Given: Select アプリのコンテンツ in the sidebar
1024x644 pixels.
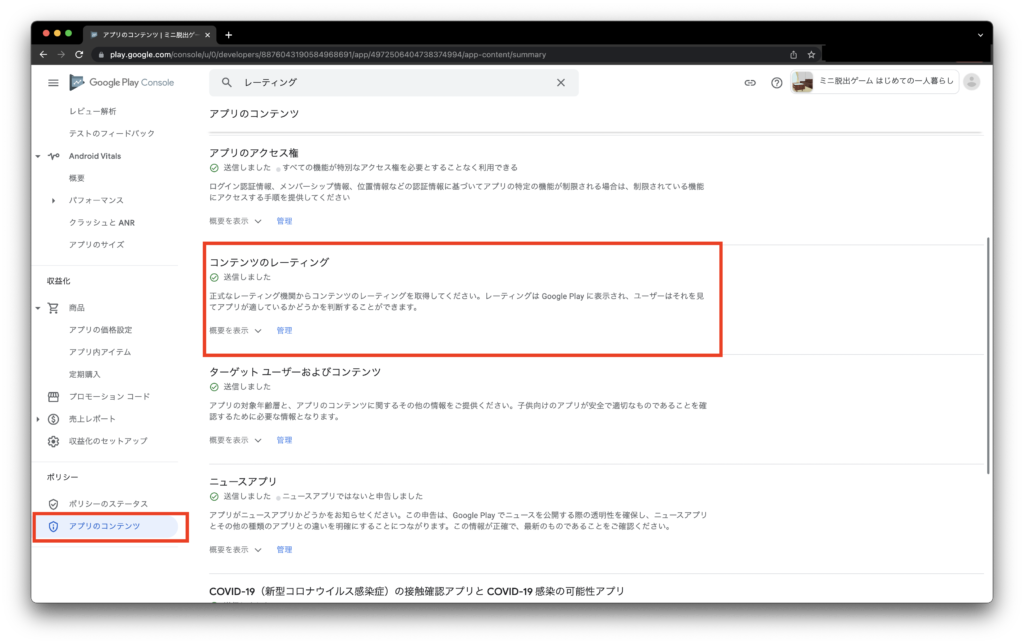Looking at the screenshot, I should coord(104,526).
